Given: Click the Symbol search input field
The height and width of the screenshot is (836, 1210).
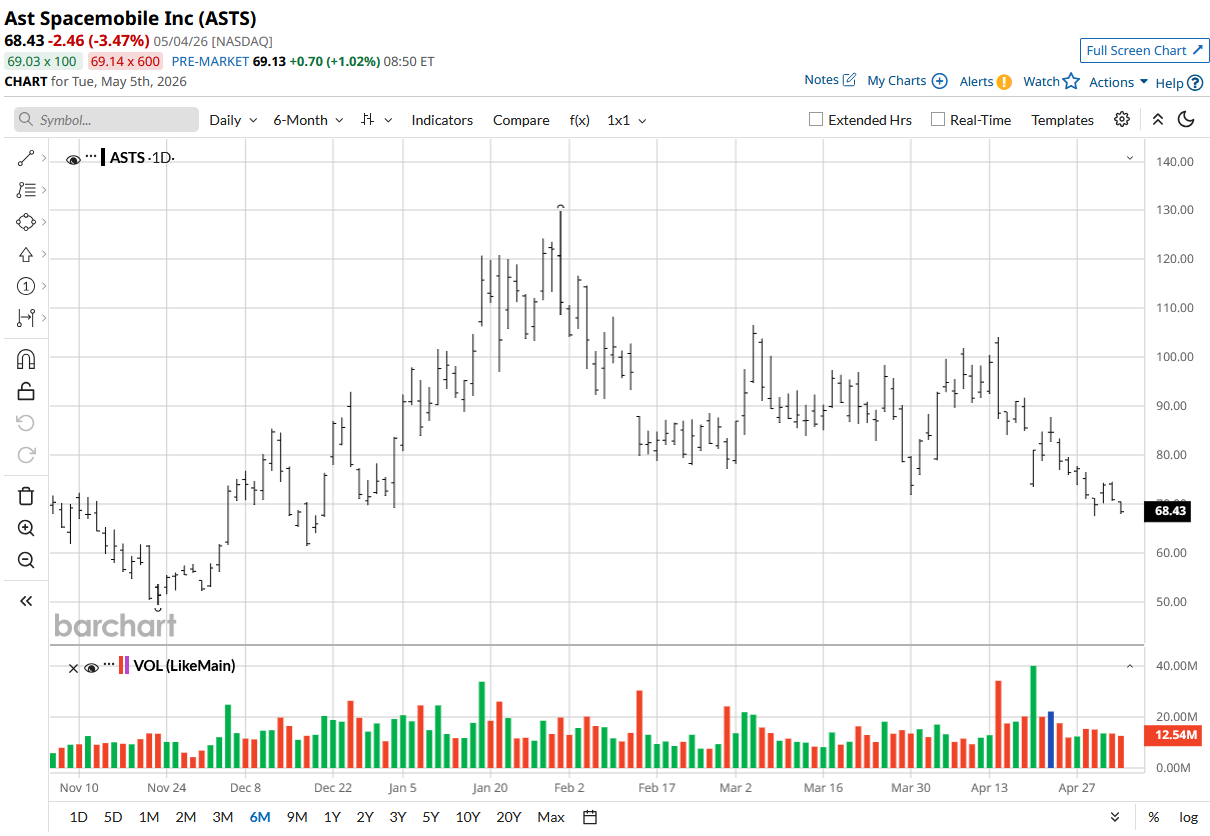Looking at the screenshot, I should click(106, 119).
